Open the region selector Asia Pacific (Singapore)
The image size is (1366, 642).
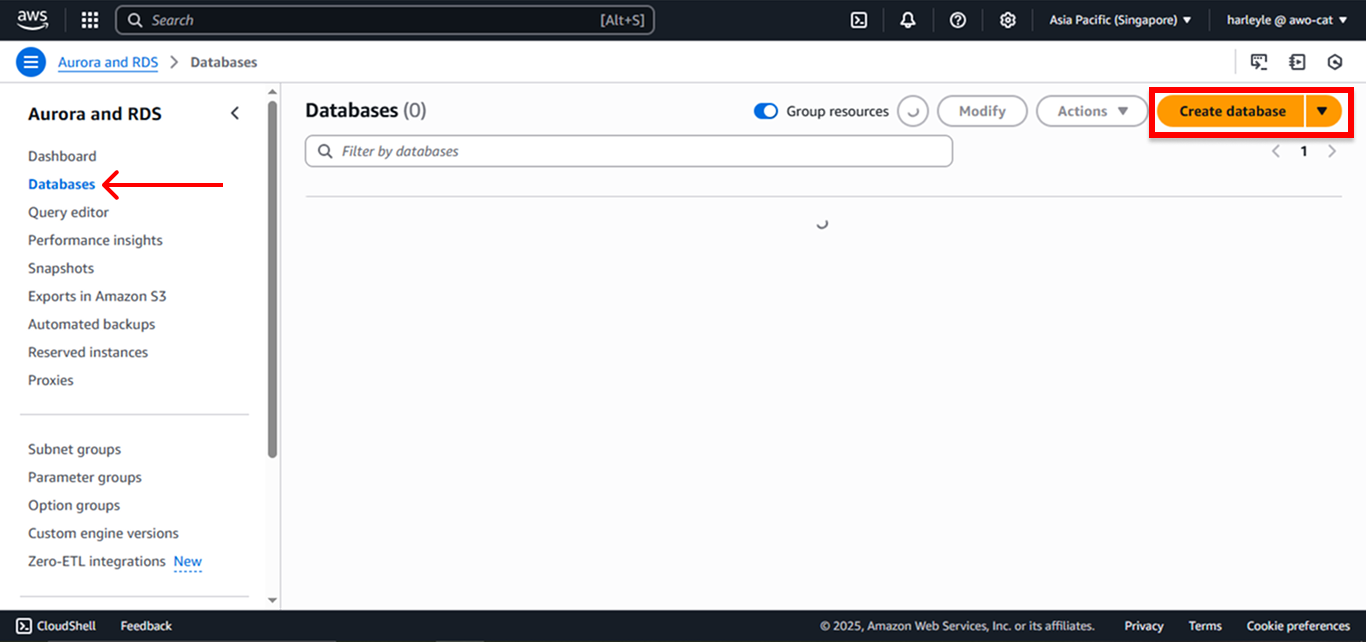(1120, 20)
